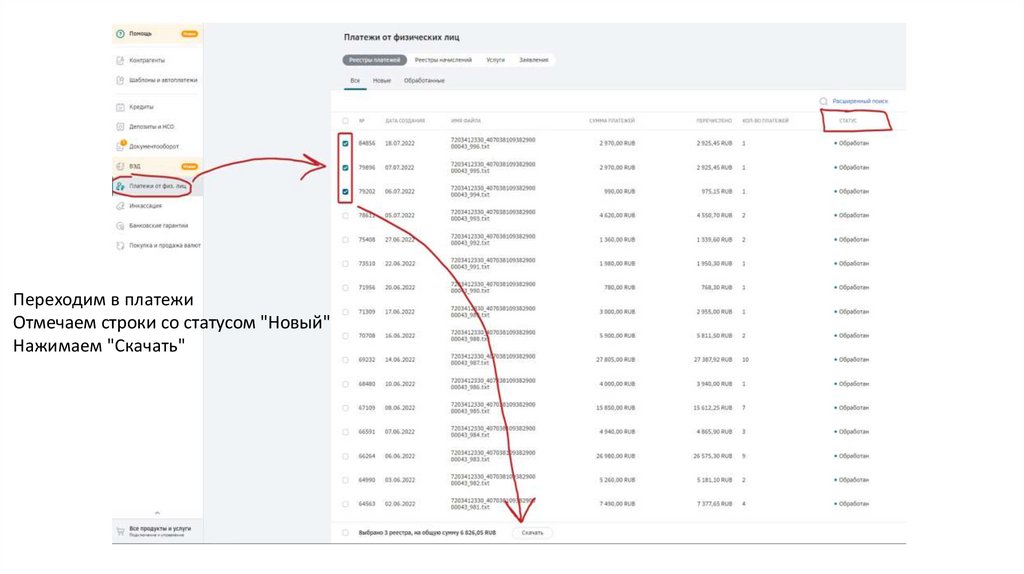
Task: Tick the checkbox for registry 70708
Action: click(x=345, y=336)
